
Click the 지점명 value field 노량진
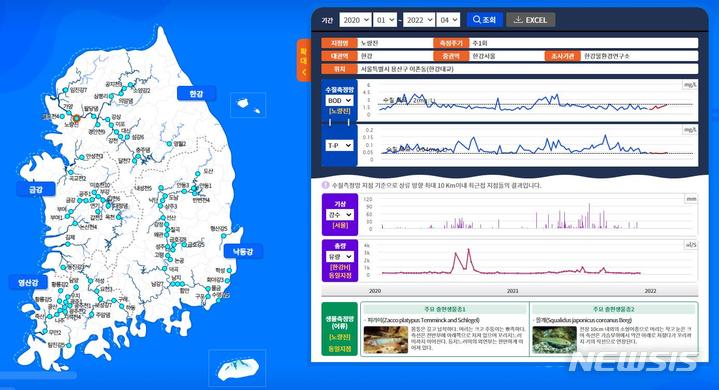tap(395, 43)
